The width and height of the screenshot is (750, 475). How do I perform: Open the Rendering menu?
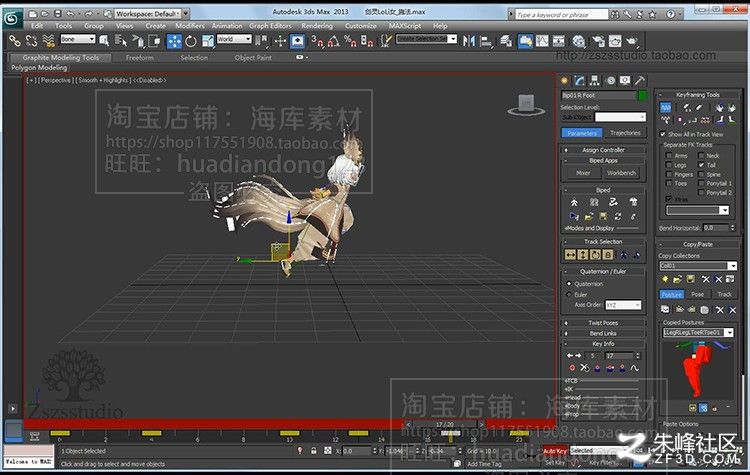[x=317, y=26]
